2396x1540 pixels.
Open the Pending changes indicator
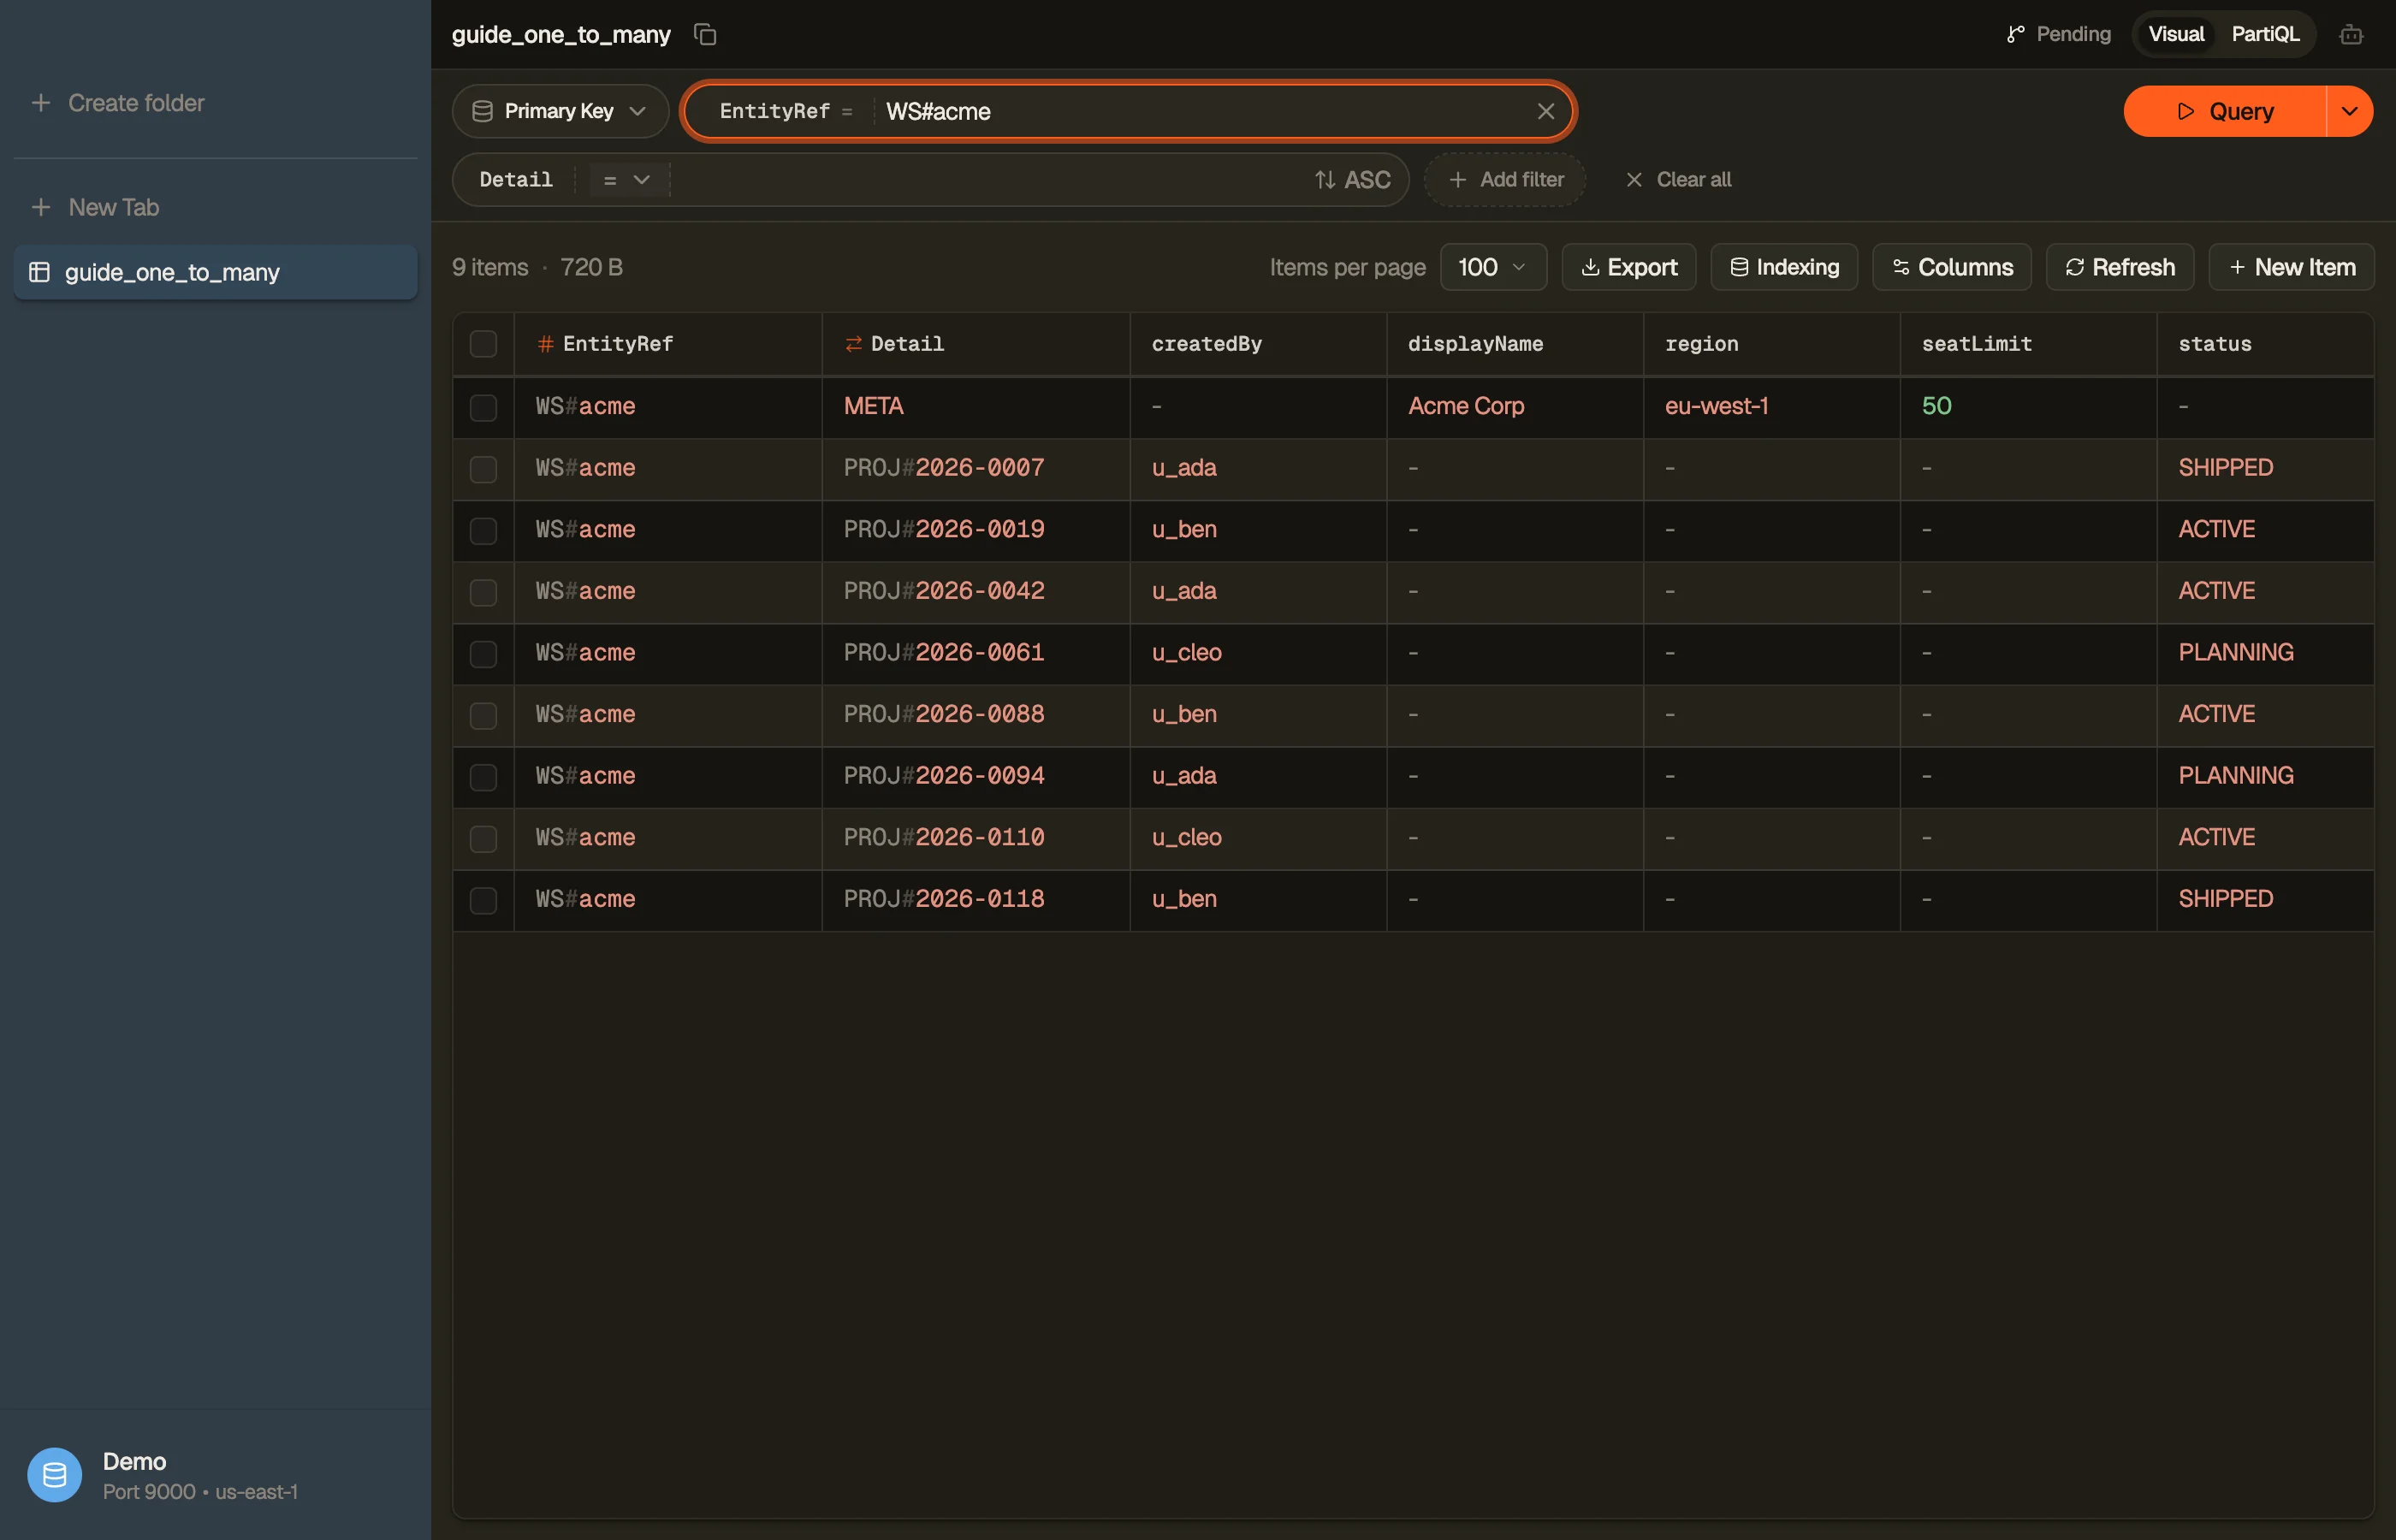tap(2059, 34)
